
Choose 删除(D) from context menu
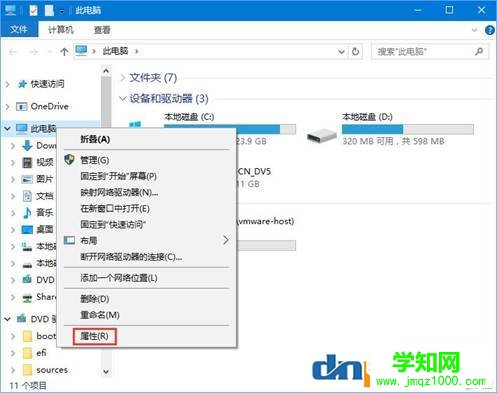click(x=95, y=299)
